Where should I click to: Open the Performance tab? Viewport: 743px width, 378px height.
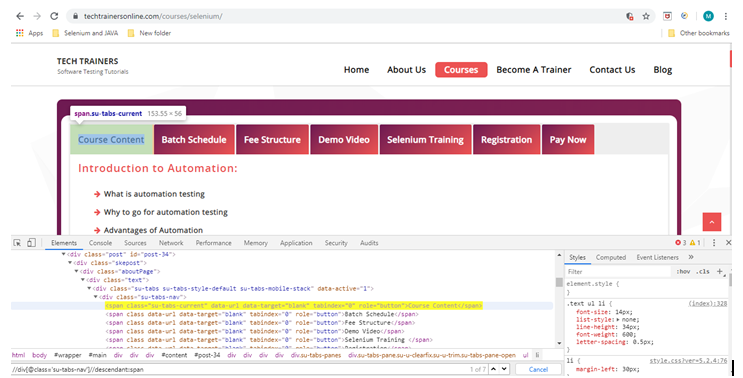point(214,243)
